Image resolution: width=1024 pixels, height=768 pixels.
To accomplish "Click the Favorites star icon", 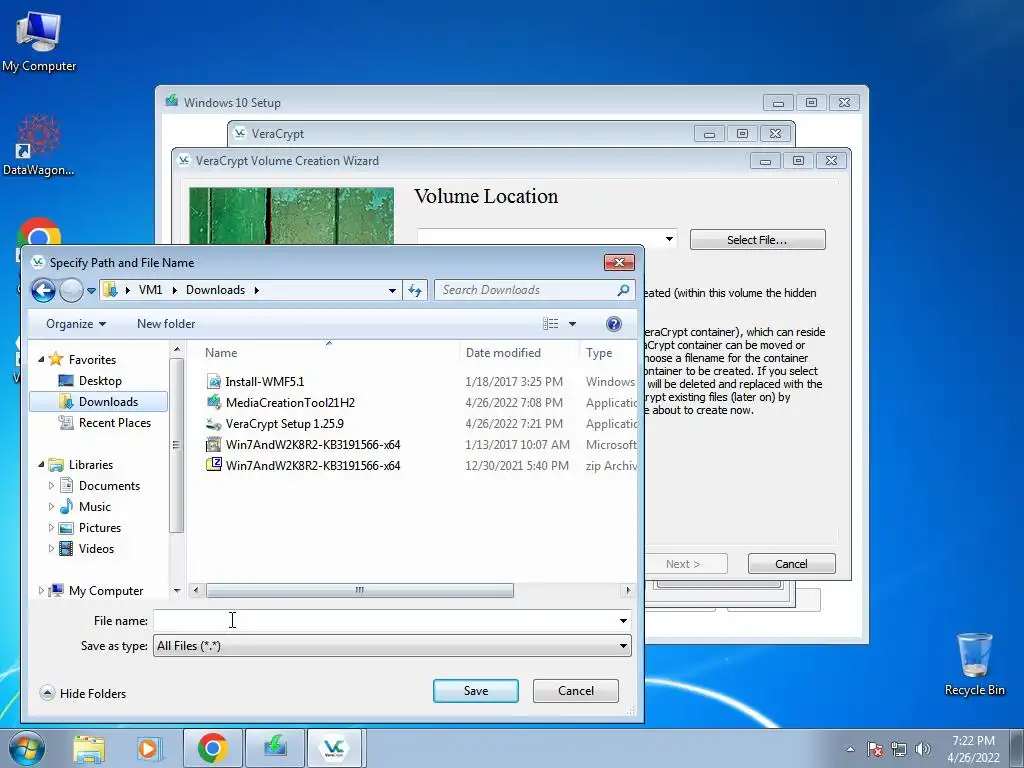I will point(56,359).
